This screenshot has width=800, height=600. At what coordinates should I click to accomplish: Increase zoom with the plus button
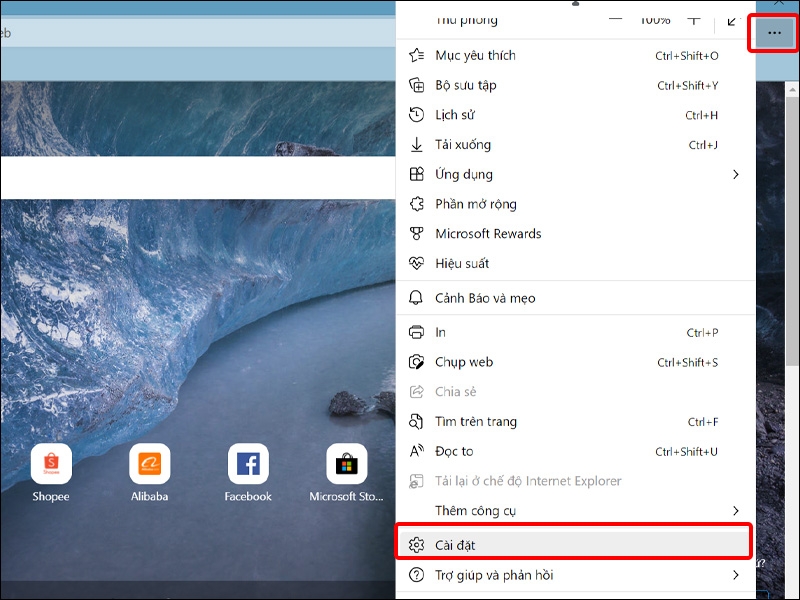tap(693, 20)
